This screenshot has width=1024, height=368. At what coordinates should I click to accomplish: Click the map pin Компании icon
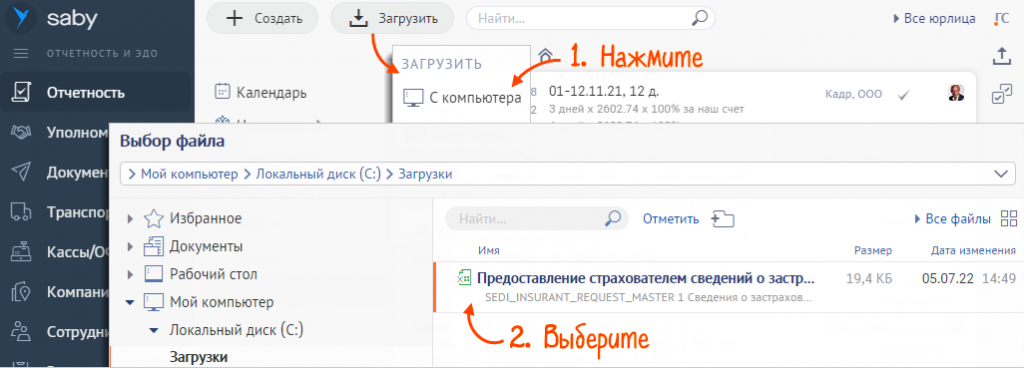click(22, 292)
